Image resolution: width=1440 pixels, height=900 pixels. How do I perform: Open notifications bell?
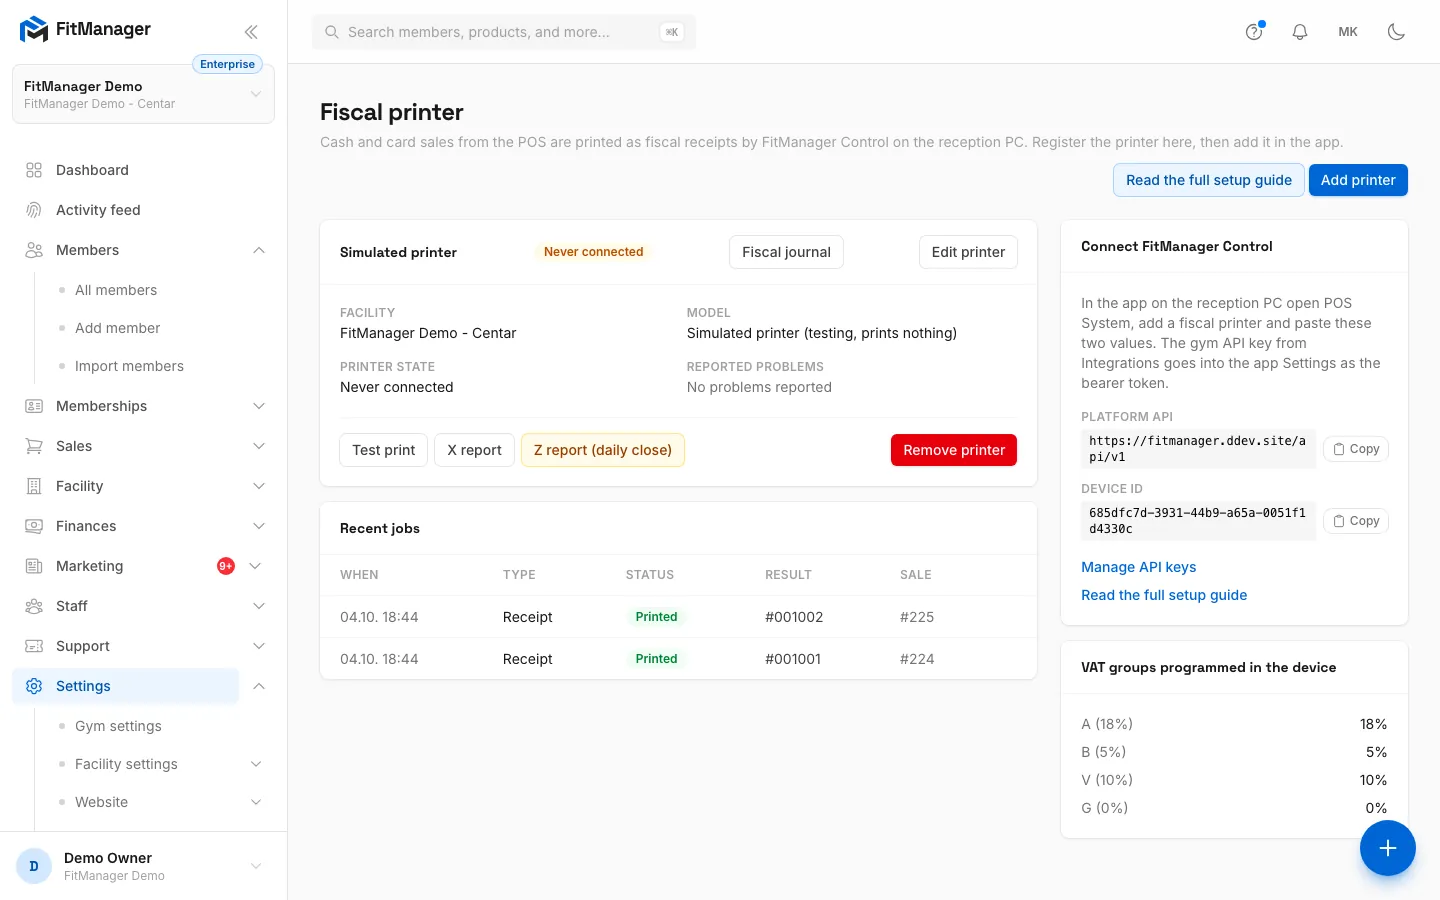point(1300,32)
